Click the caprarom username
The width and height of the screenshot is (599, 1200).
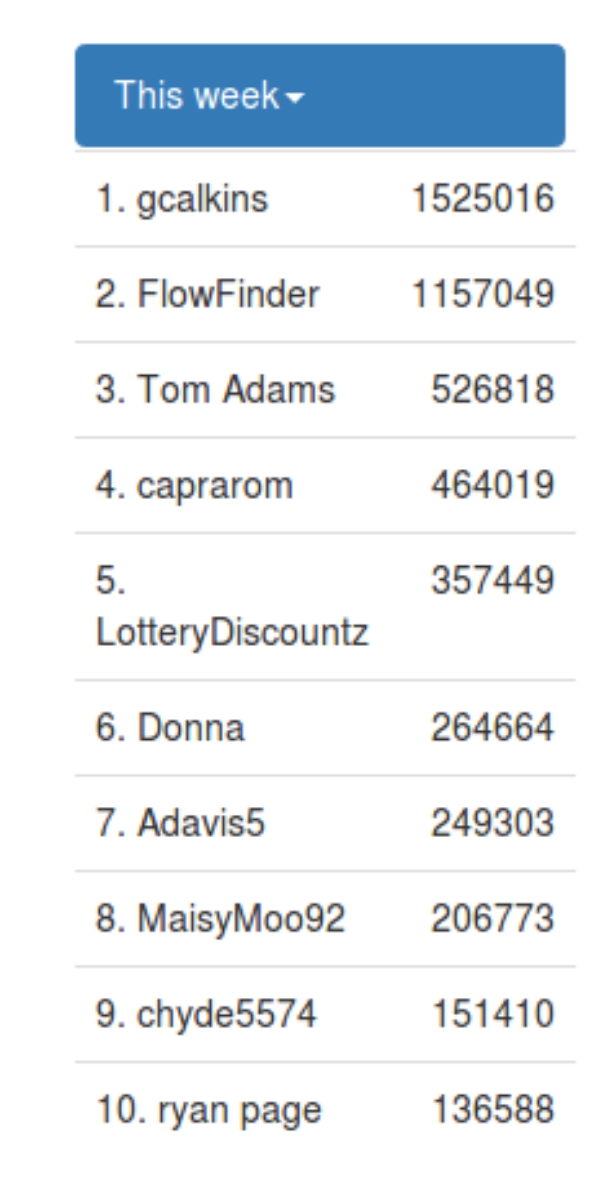195,485
